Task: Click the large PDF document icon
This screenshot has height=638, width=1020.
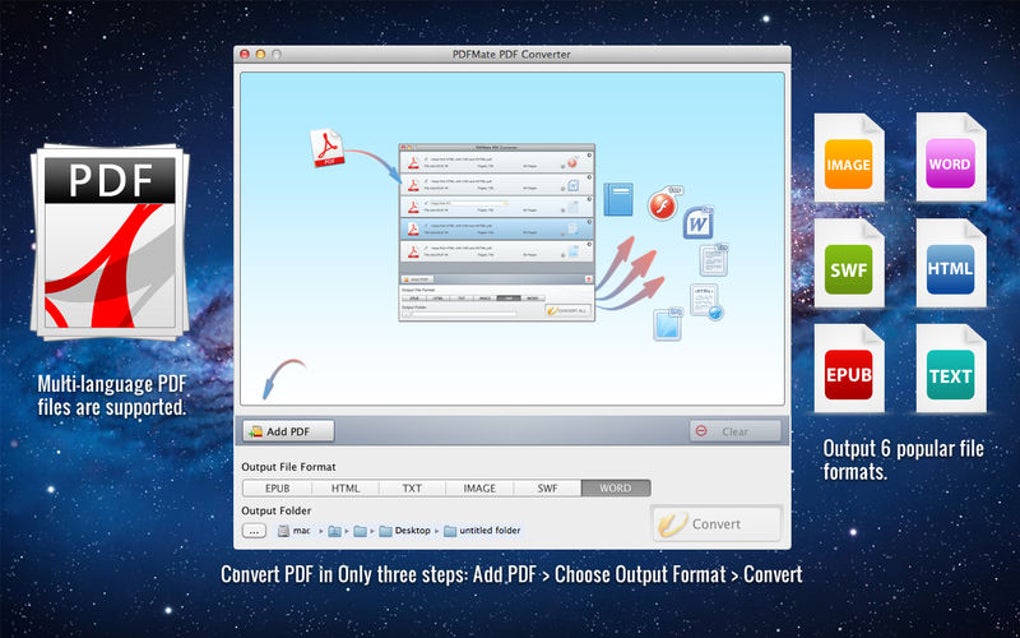Action: coord(110,242)
